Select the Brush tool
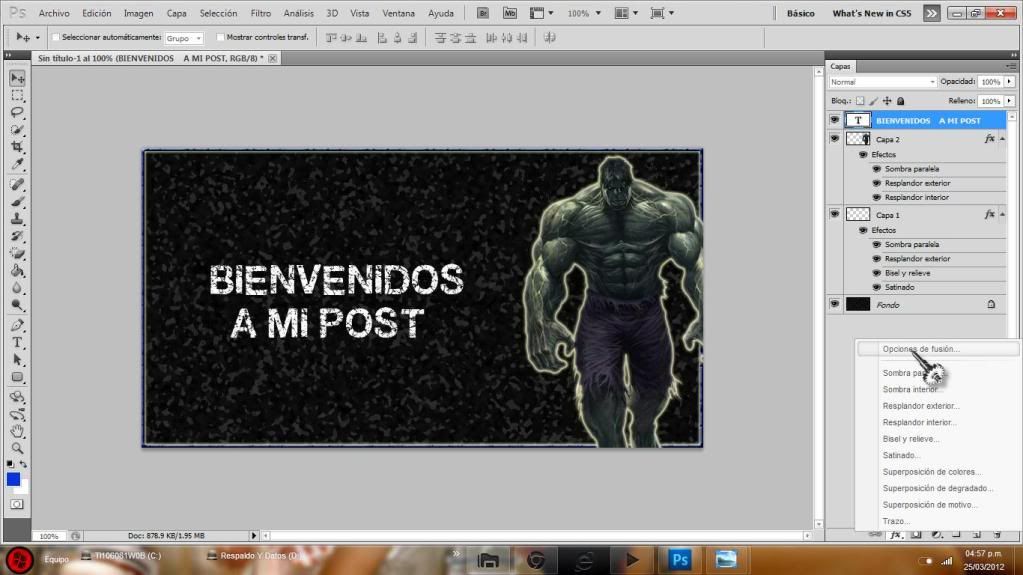The height and width of the screenshot is (575, 1023). 18,202
